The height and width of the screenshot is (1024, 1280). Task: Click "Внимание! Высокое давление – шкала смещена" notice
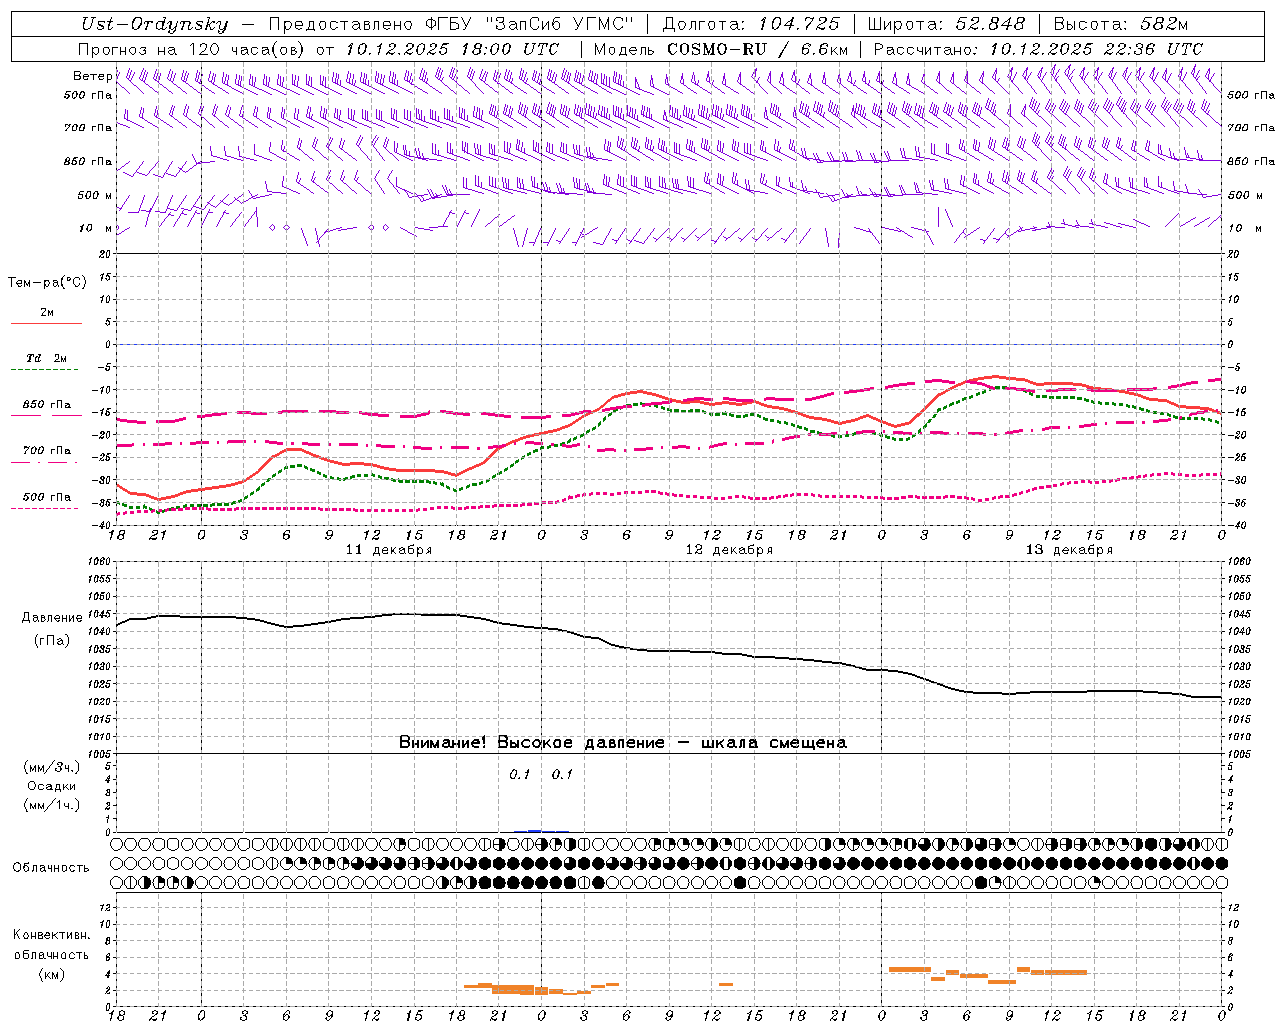623,743
